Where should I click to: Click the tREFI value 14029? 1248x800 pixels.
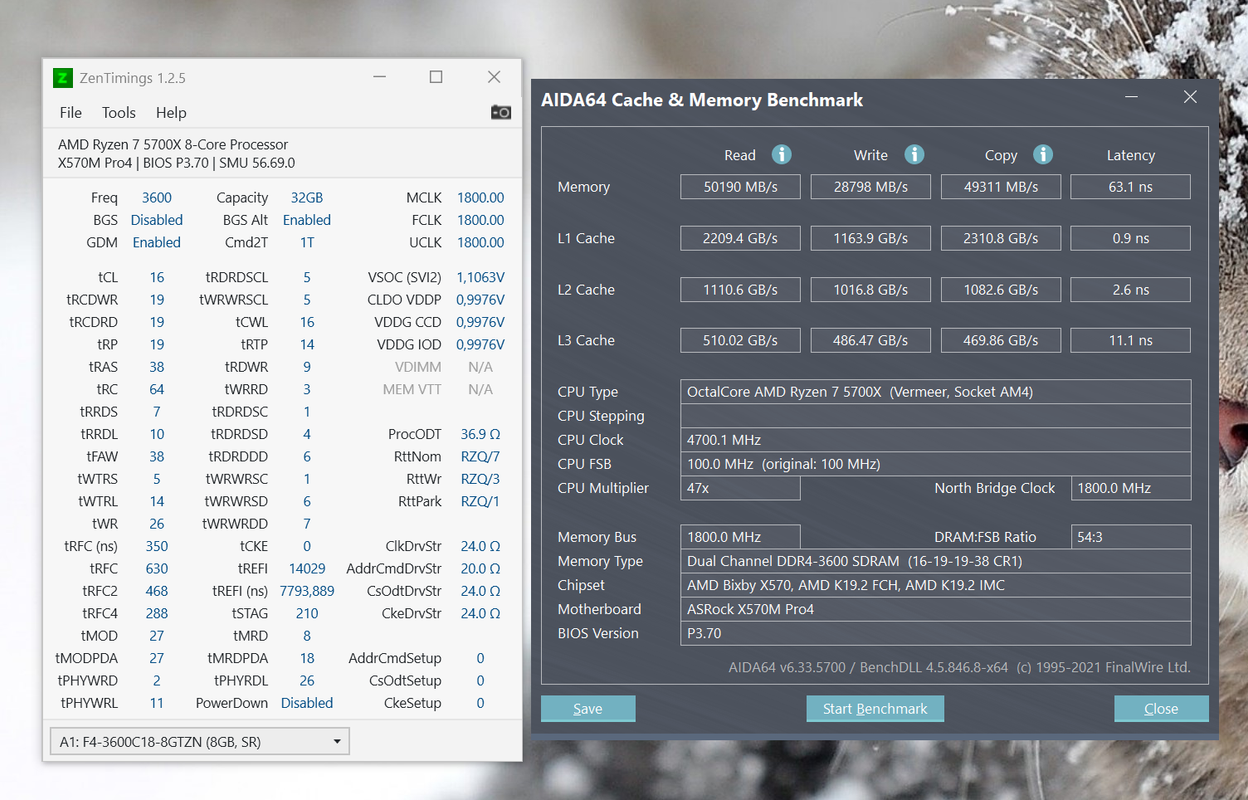[307, 568]
